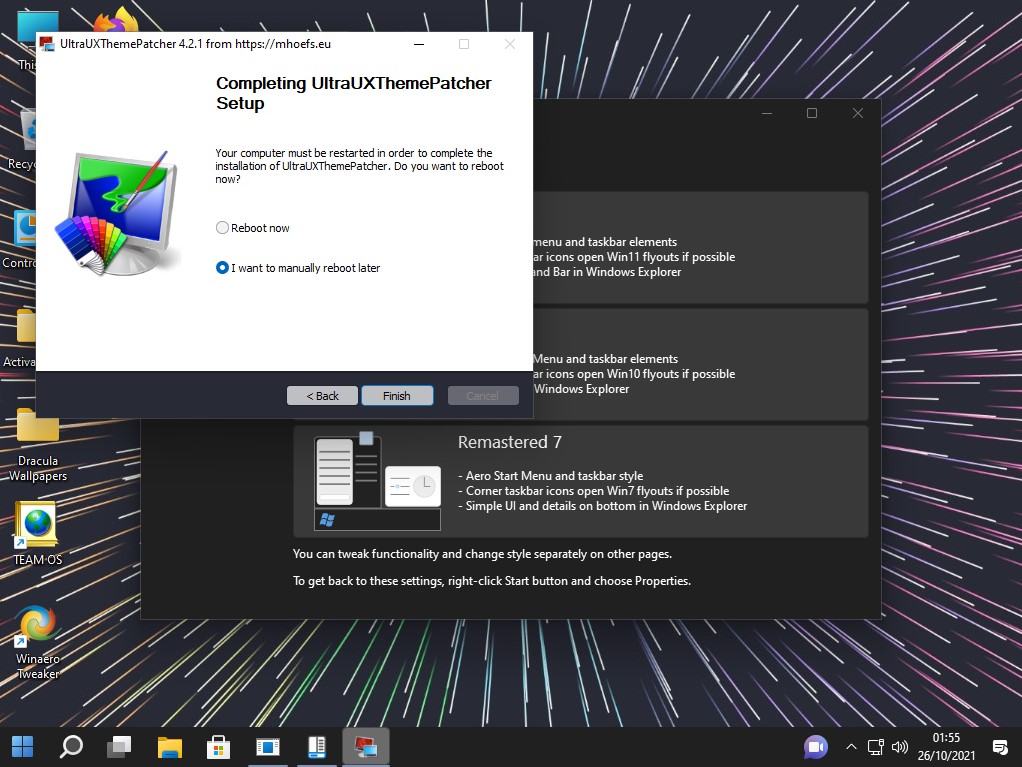Click 'Simple UI and details on bottom' line
The width and height of the screenshot is (1022, 767).
pyautogui.click(x=603, y=506)
